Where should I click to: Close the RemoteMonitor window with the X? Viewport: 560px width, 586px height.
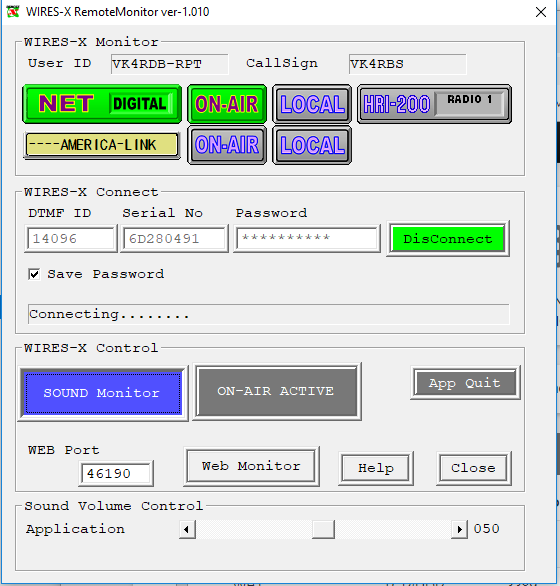click(x=541, y=12)
